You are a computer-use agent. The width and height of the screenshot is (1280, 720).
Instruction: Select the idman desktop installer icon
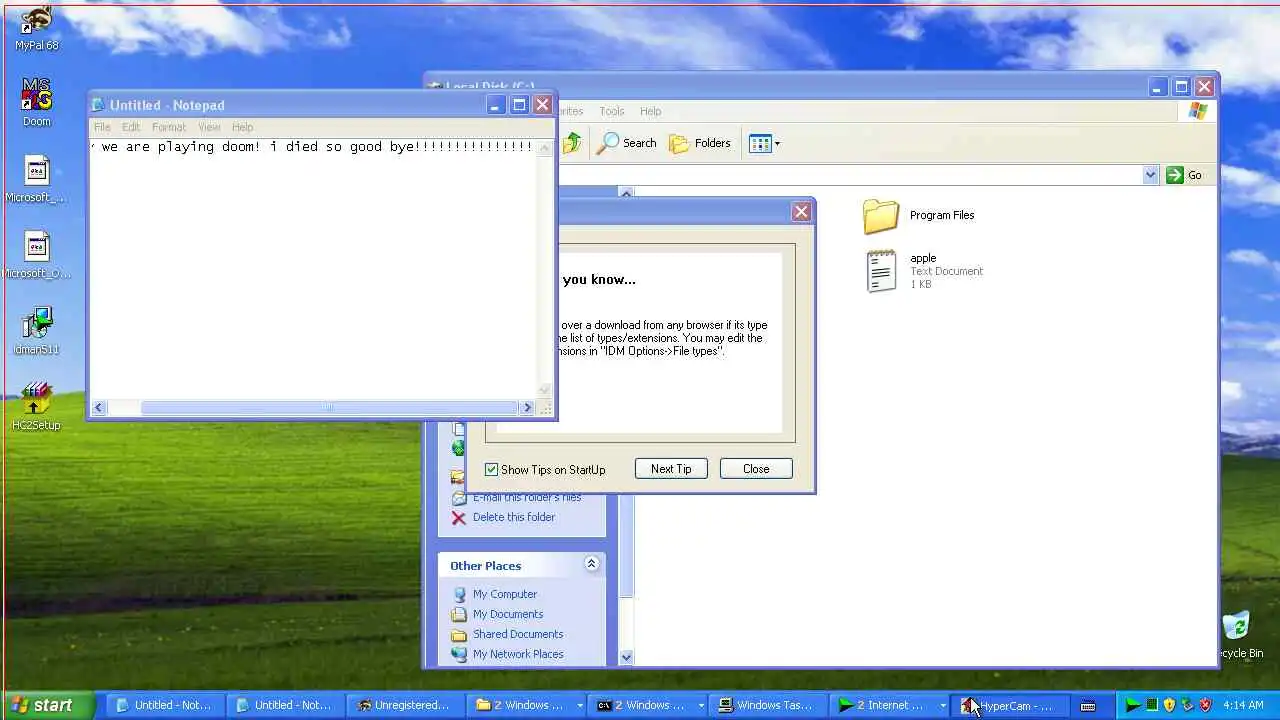coord(36,331)
